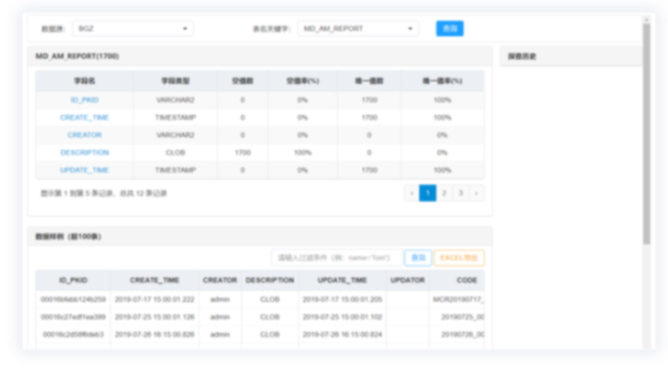The image size is (668, 374).
Task: Click the sample data query button
Action: (418, 258)
